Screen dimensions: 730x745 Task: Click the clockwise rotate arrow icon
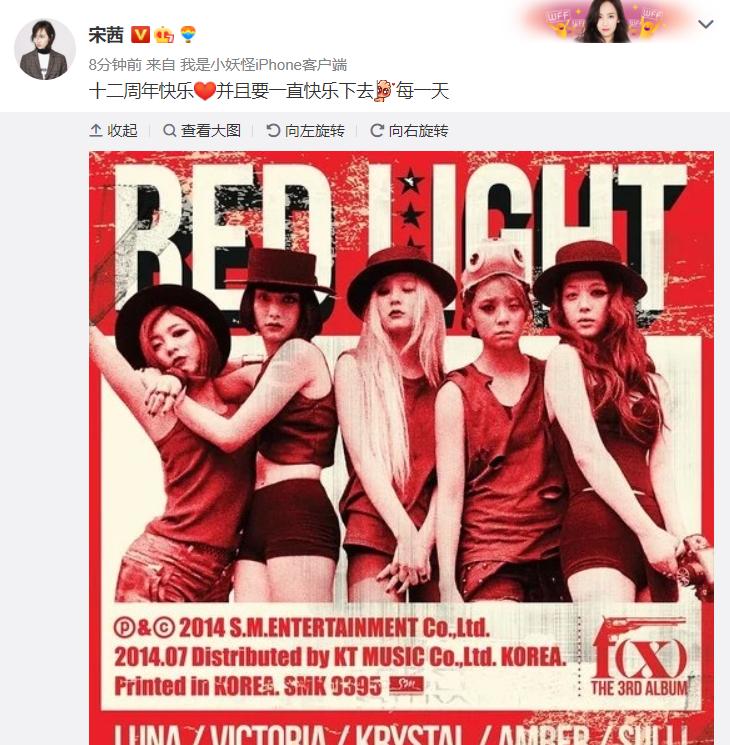(377, 130)
